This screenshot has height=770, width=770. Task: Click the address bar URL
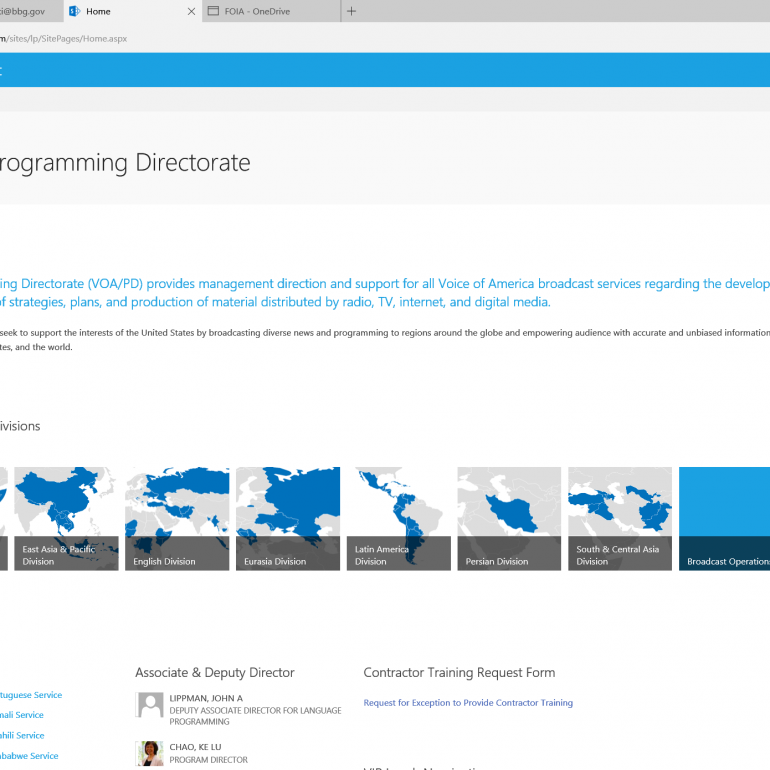(x=64, y=38)
